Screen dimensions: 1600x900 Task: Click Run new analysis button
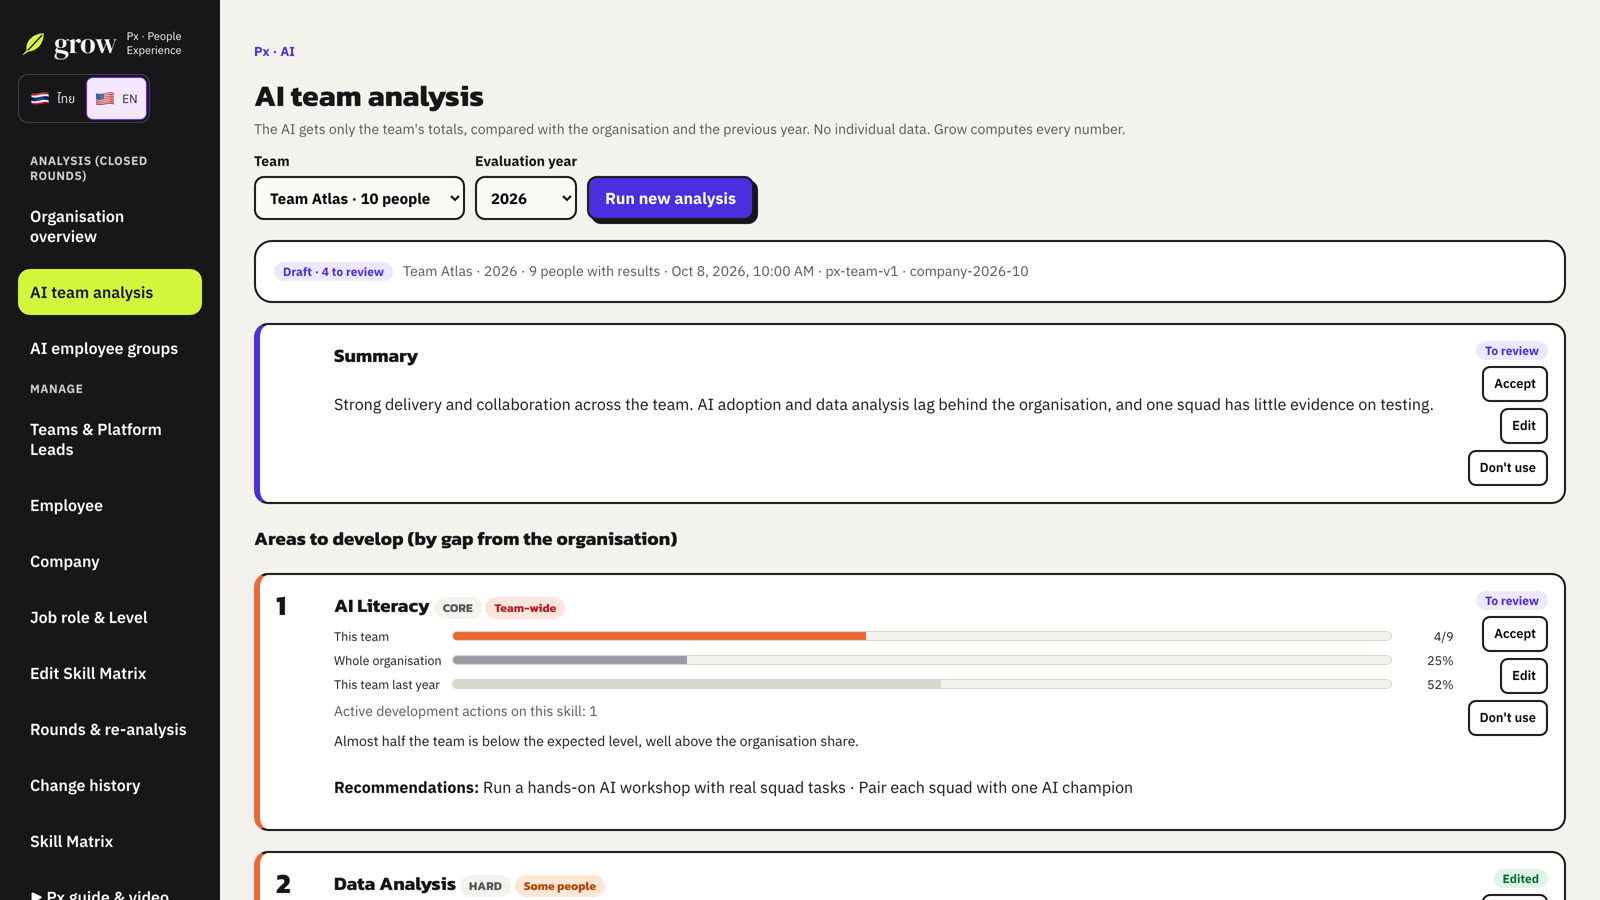coord(670,198)
